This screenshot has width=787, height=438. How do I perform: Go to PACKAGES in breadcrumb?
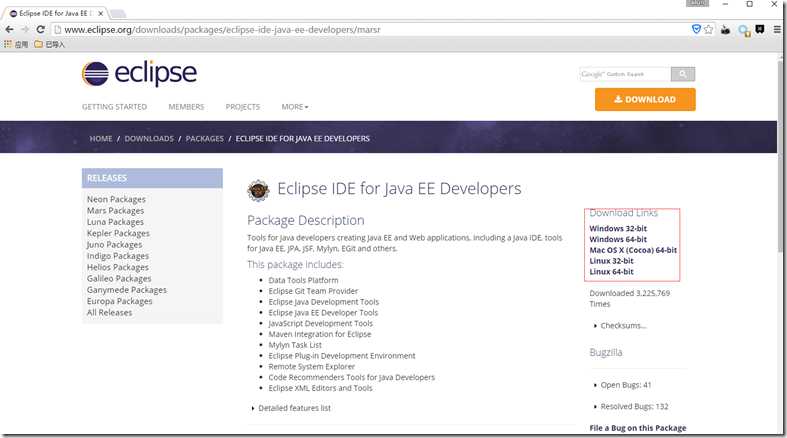point(205,138)
